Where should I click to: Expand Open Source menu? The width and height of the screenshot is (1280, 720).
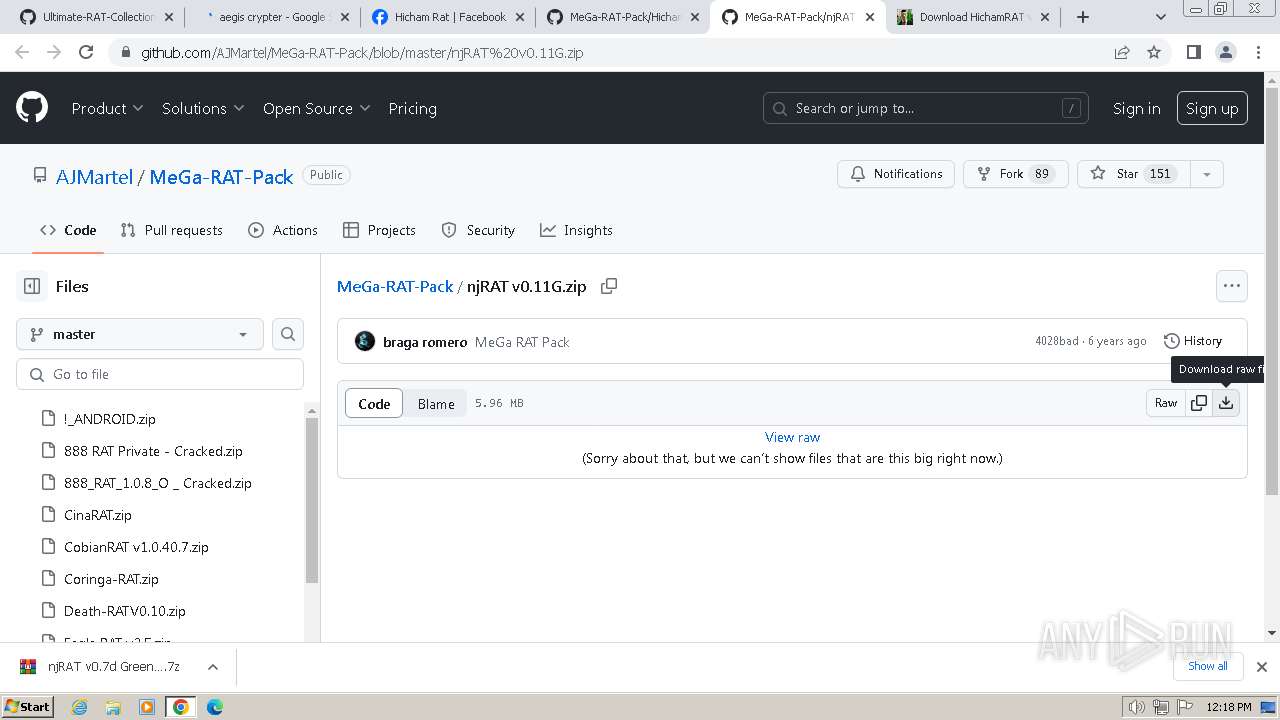[x=316, y=108]
